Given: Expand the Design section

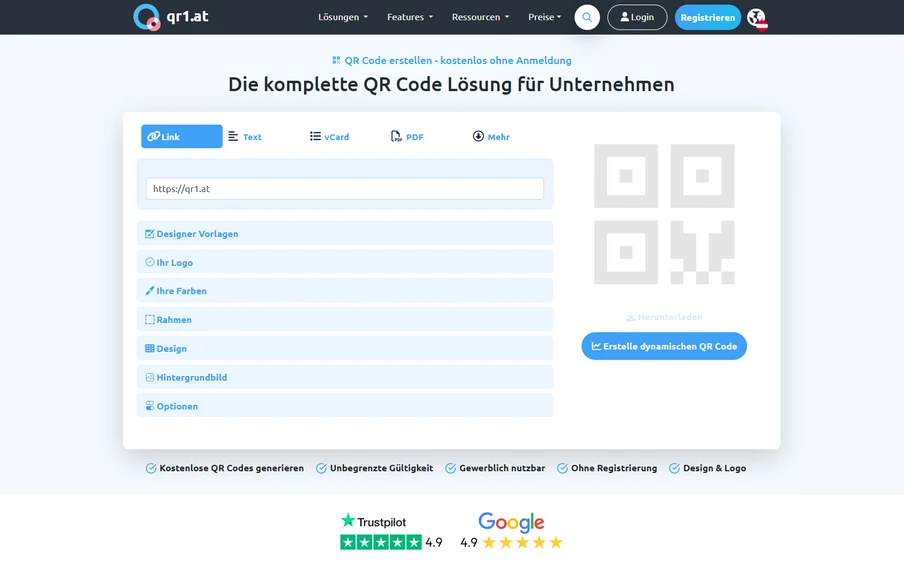Looking at the screenshot, I should tap(345, 348).
